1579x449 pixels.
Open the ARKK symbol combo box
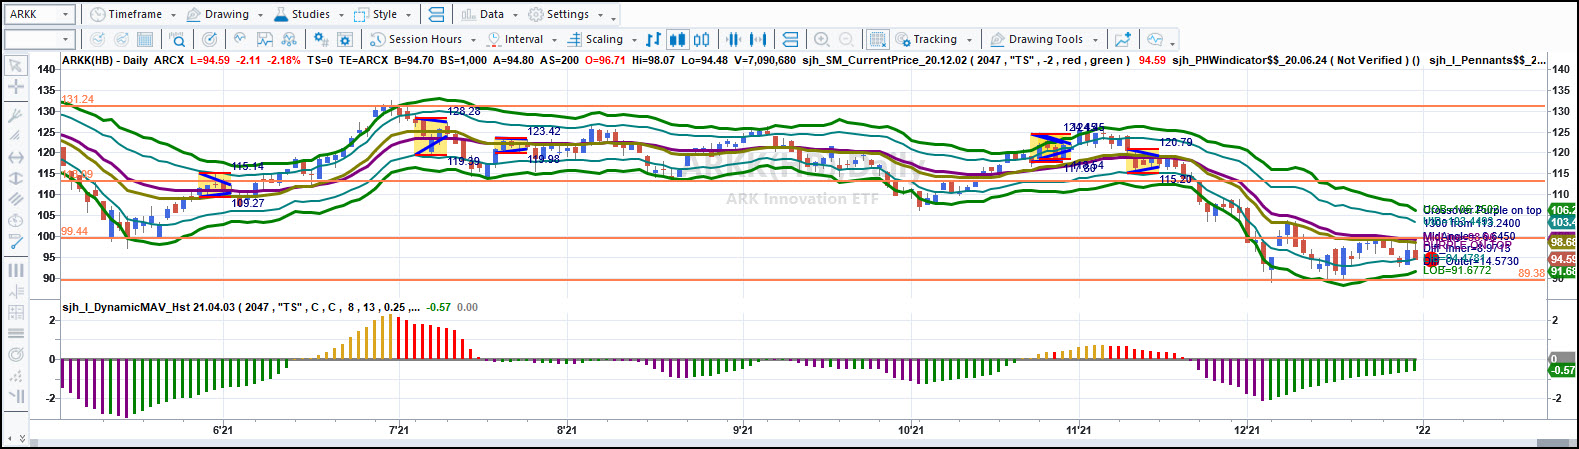39,14
